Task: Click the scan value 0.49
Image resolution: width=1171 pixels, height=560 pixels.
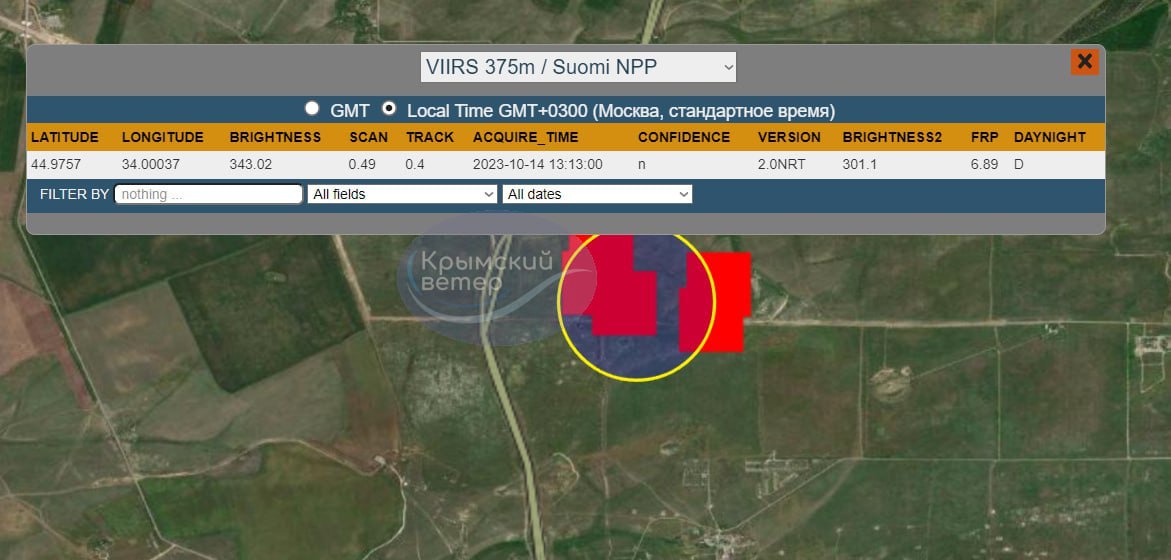Action: (362, 164)
